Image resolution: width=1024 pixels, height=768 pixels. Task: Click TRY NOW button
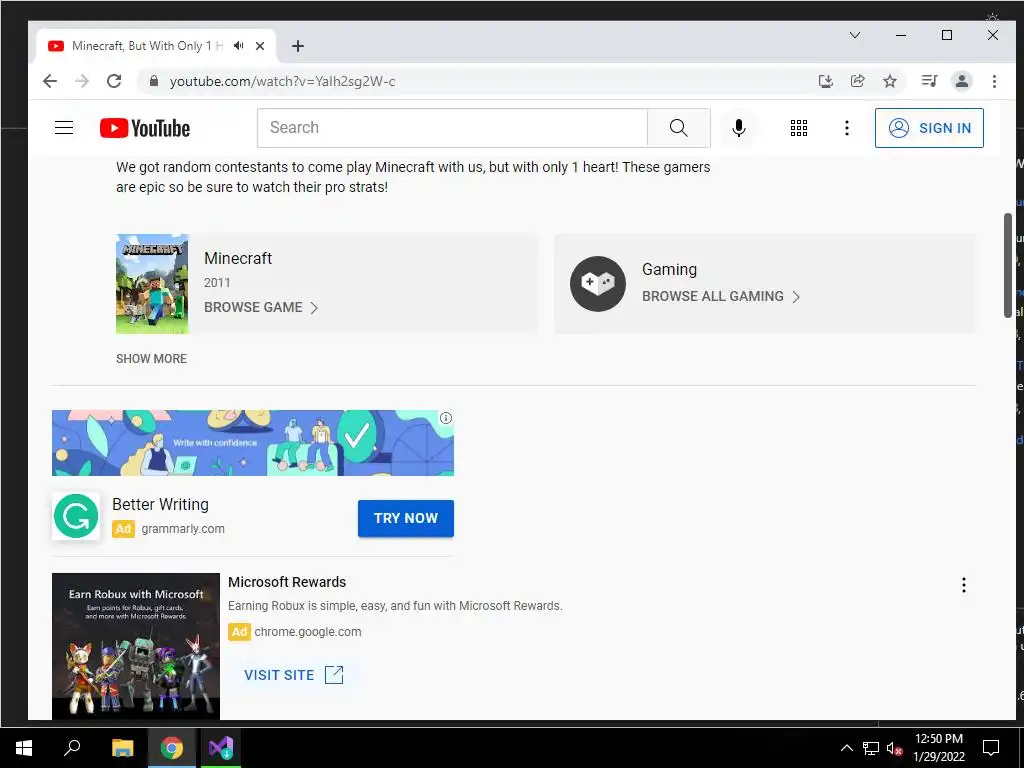pyautogui.click(x=406, y=519)
